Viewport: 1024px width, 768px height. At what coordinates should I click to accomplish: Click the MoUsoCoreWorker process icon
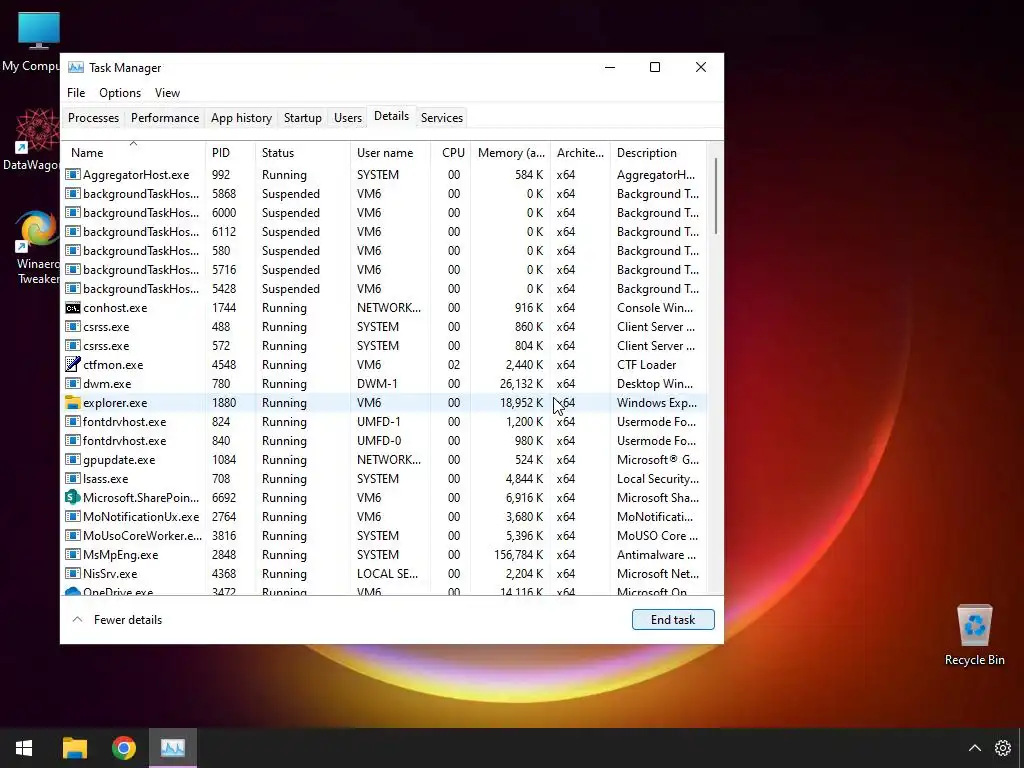[72, 536]
